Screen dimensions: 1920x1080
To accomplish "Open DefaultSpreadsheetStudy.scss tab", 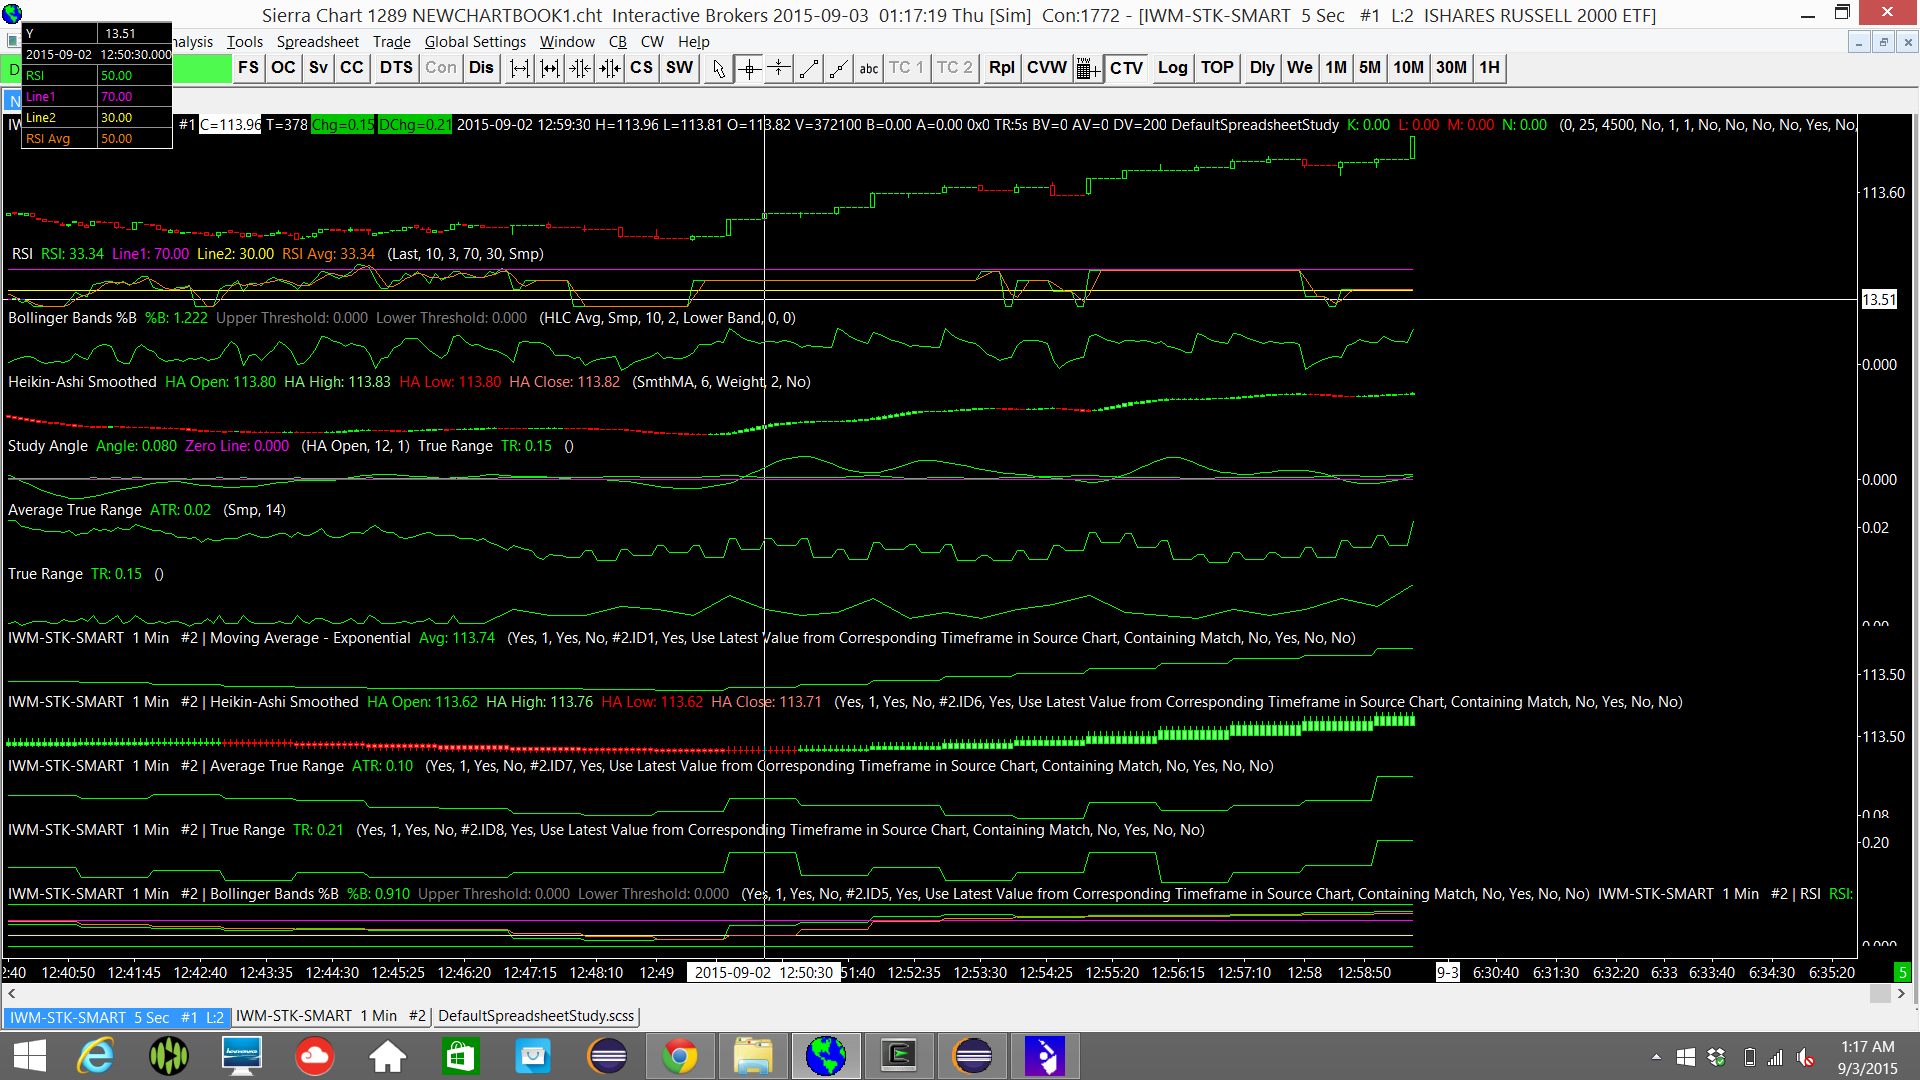I will pyautogui.click(x=536, y=1016).
